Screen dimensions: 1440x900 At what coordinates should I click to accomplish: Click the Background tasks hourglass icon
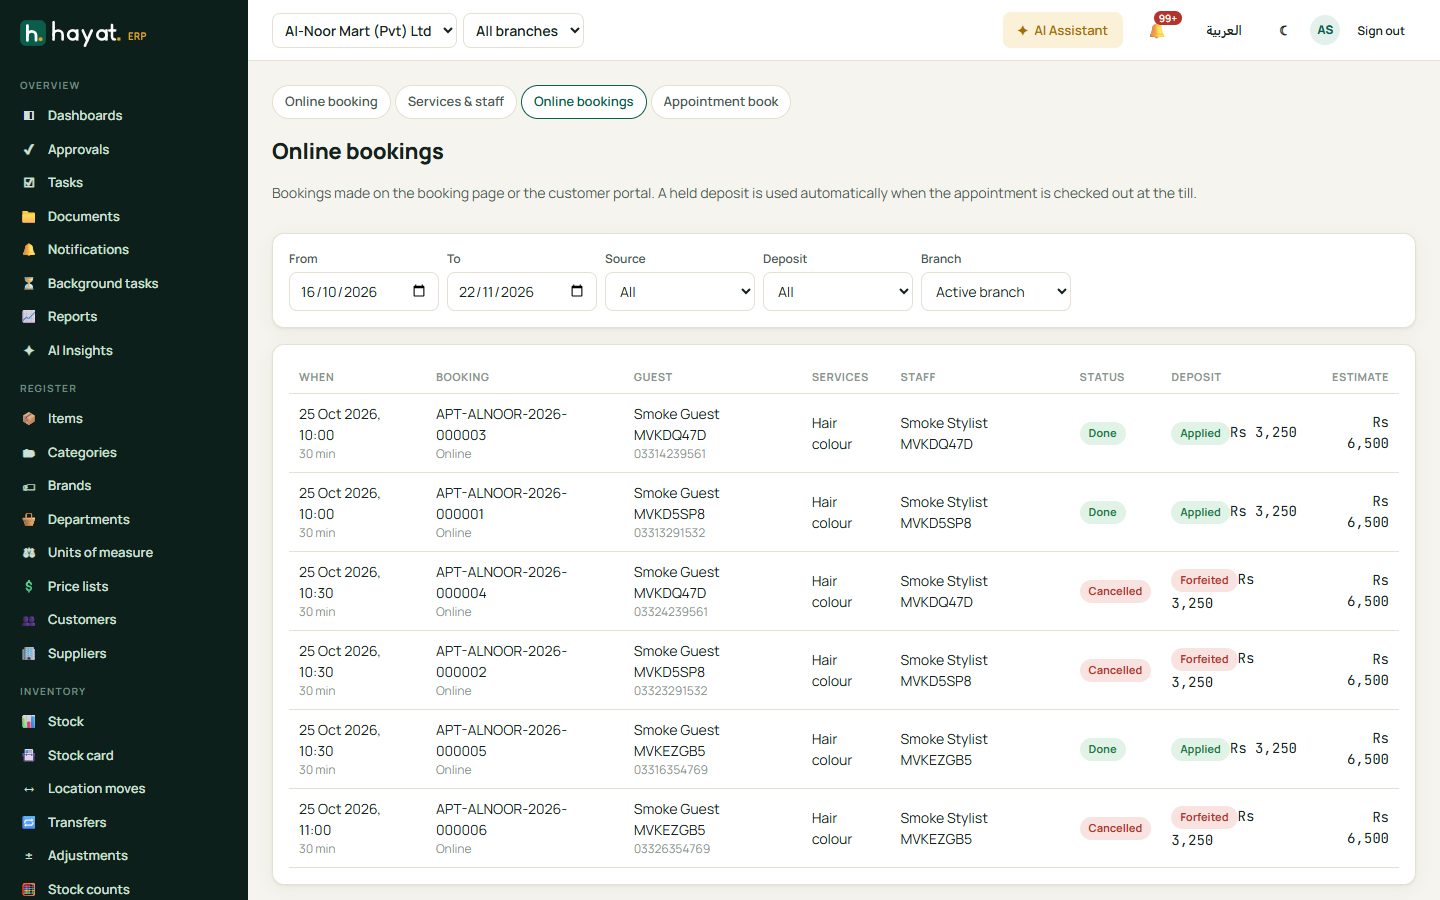[29, 284]
